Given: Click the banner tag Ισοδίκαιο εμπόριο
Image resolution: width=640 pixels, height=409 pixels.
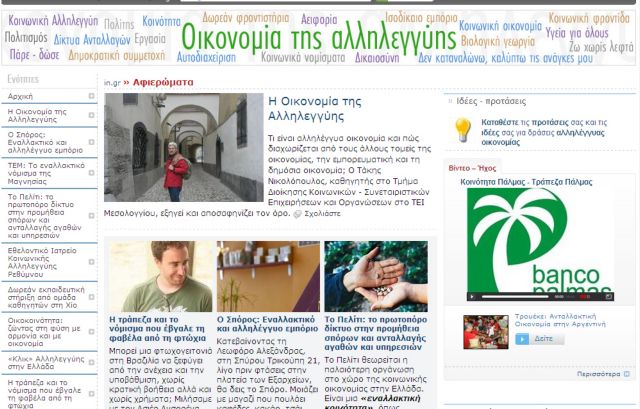Looking at the screenshot, I should (x=421, y=18).
